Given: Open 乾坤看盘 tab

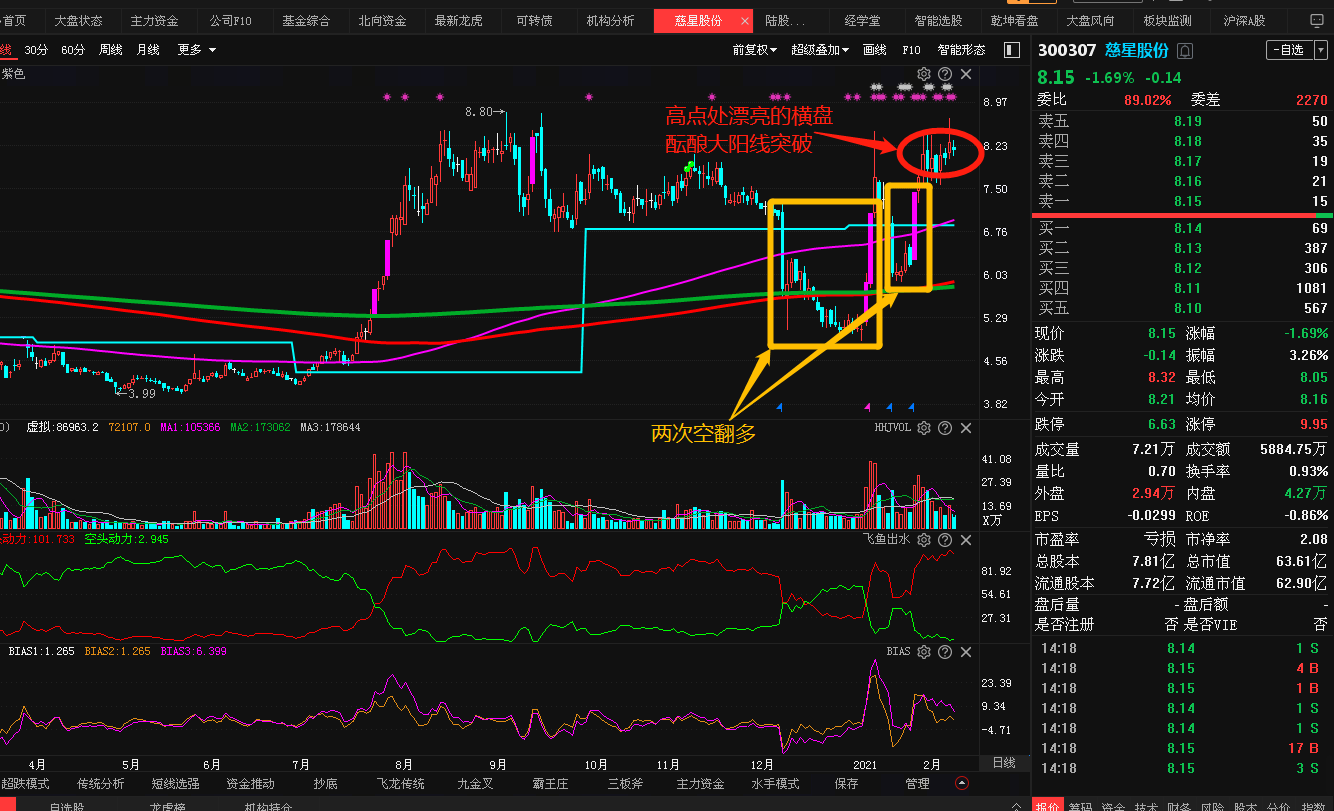Looking at the screenshot, I should coord(1014,21).
